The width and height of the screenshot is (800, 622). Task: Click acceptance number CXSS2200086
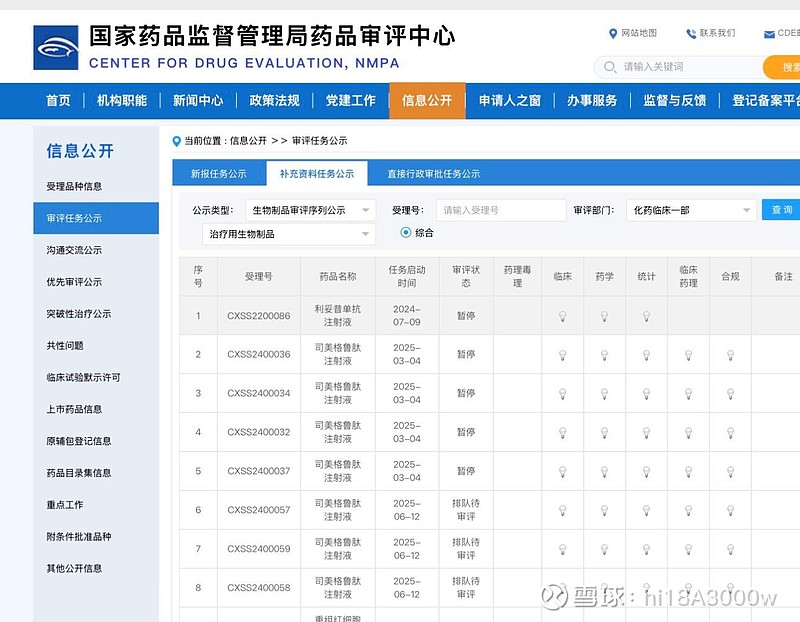(259, 316)
